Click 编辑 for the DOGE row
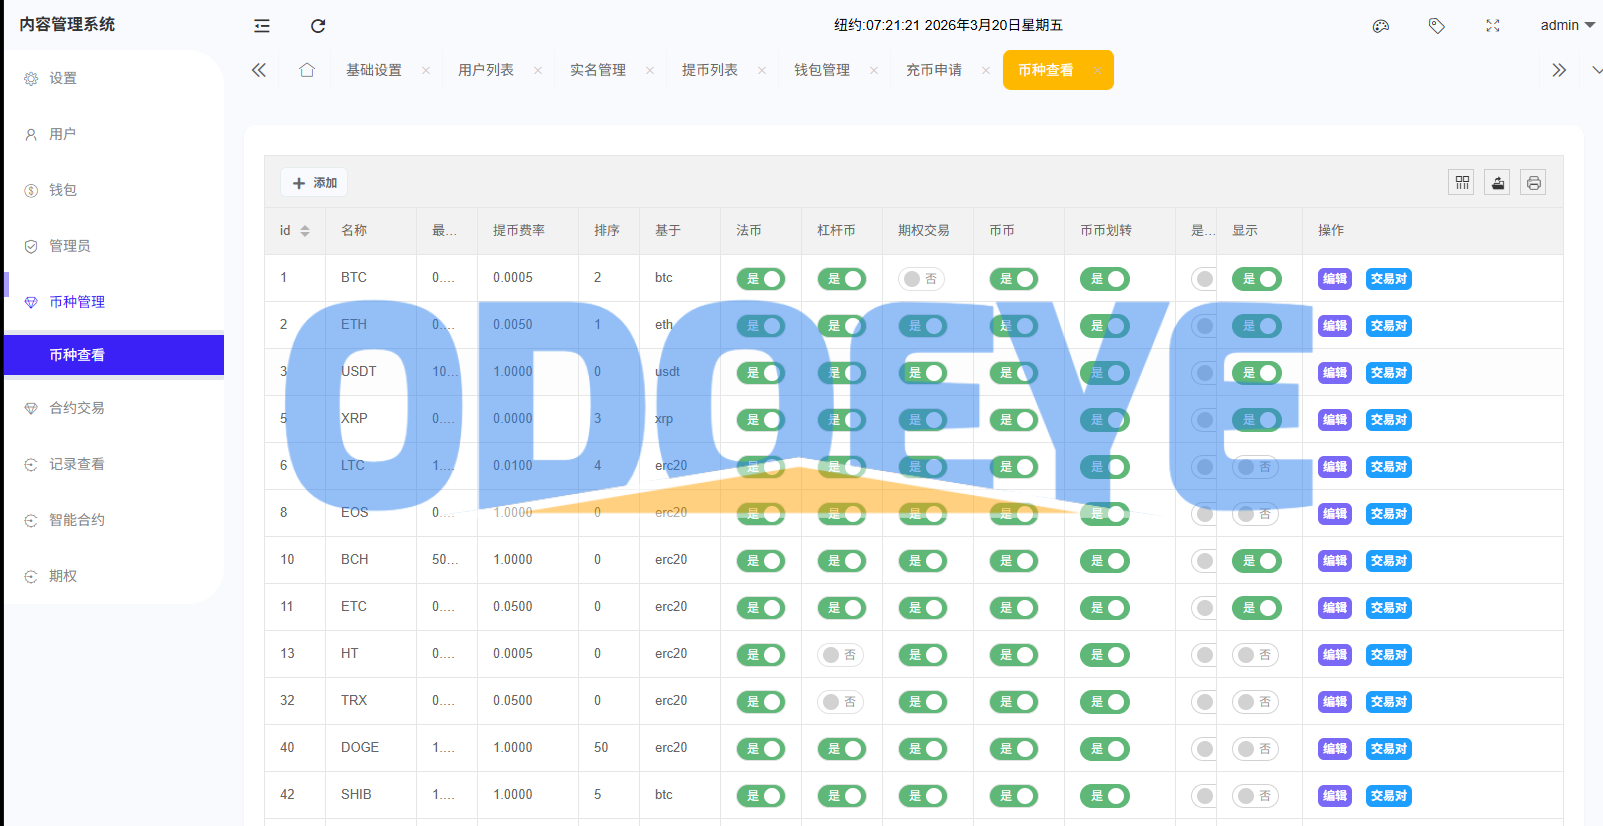 [1334, 749]
